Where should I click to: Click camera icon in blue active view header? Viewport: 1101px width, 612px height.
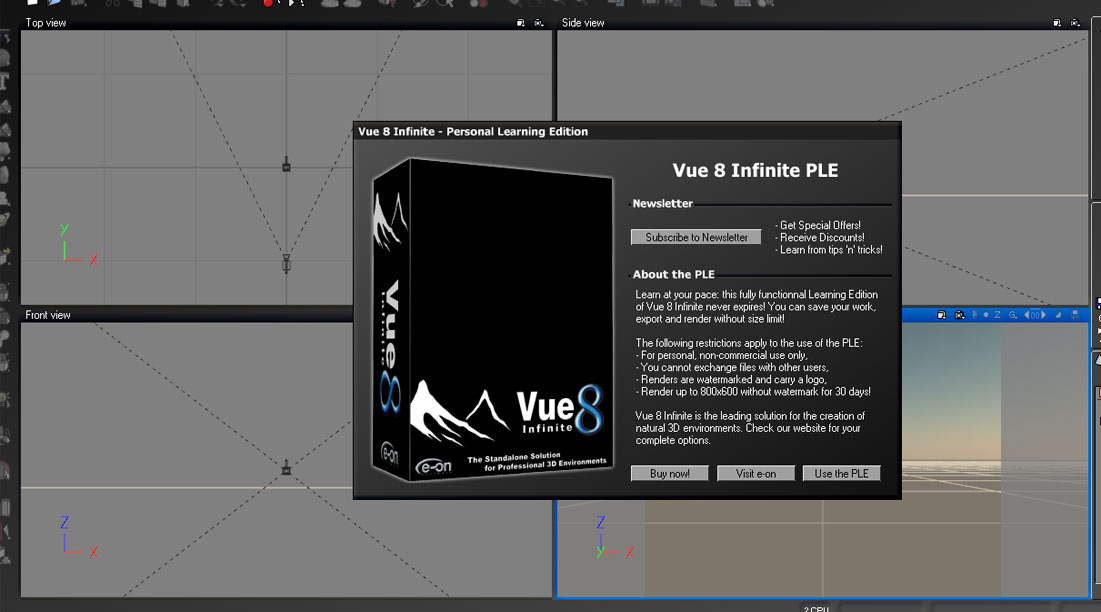coord(960,315)
